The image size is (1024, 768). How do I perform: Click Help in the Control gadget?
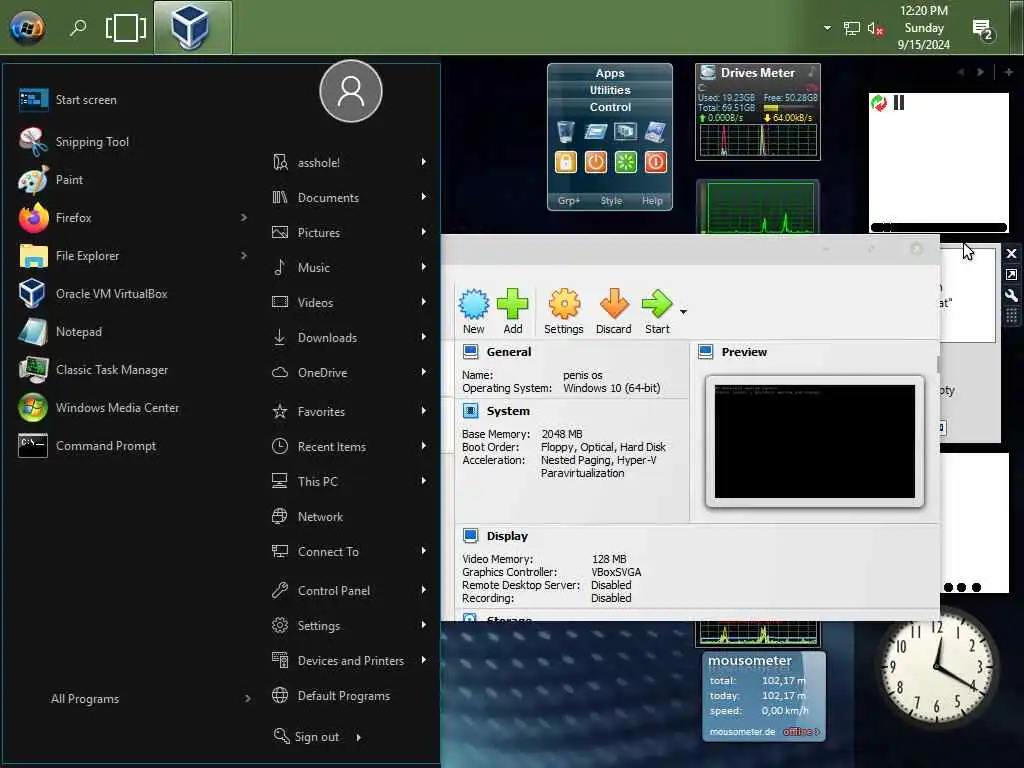click(x=652, y=200)
